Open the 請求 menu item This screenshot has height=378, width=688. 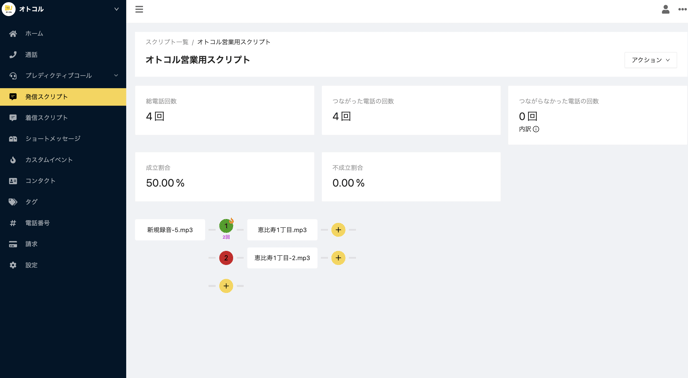tap(63, 244)
